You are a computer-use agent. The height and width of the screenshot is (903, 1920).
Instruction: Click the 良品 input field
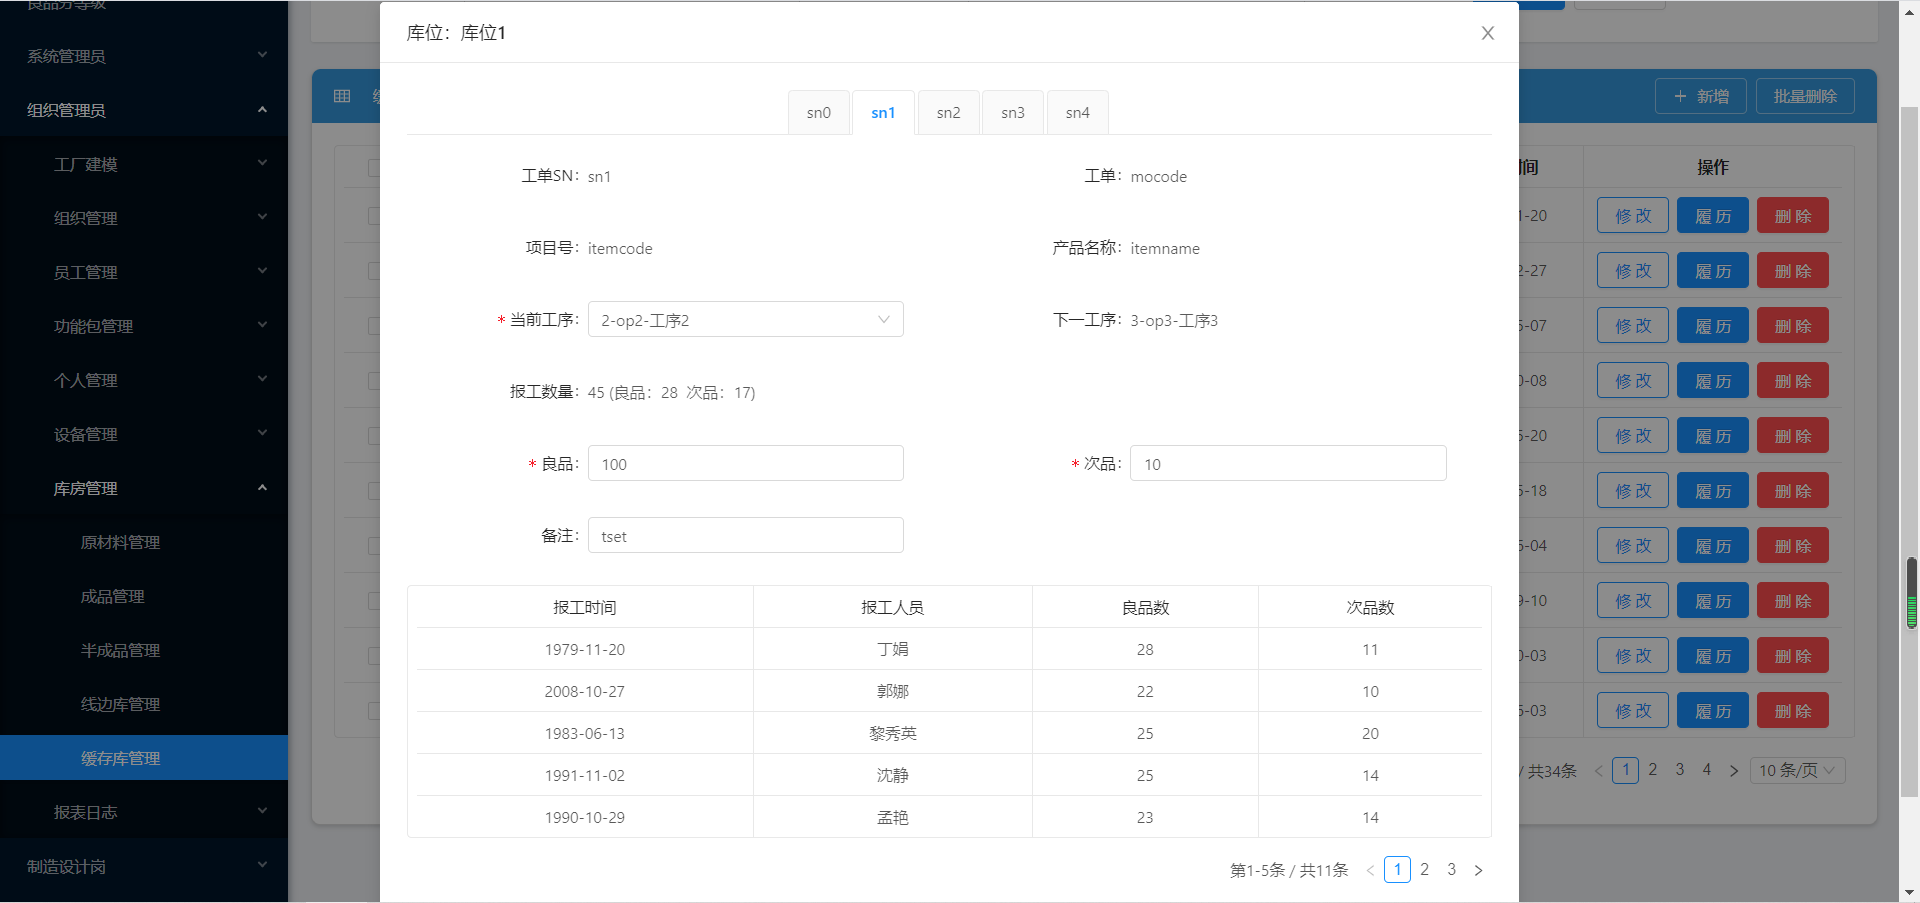coord(746,464)
